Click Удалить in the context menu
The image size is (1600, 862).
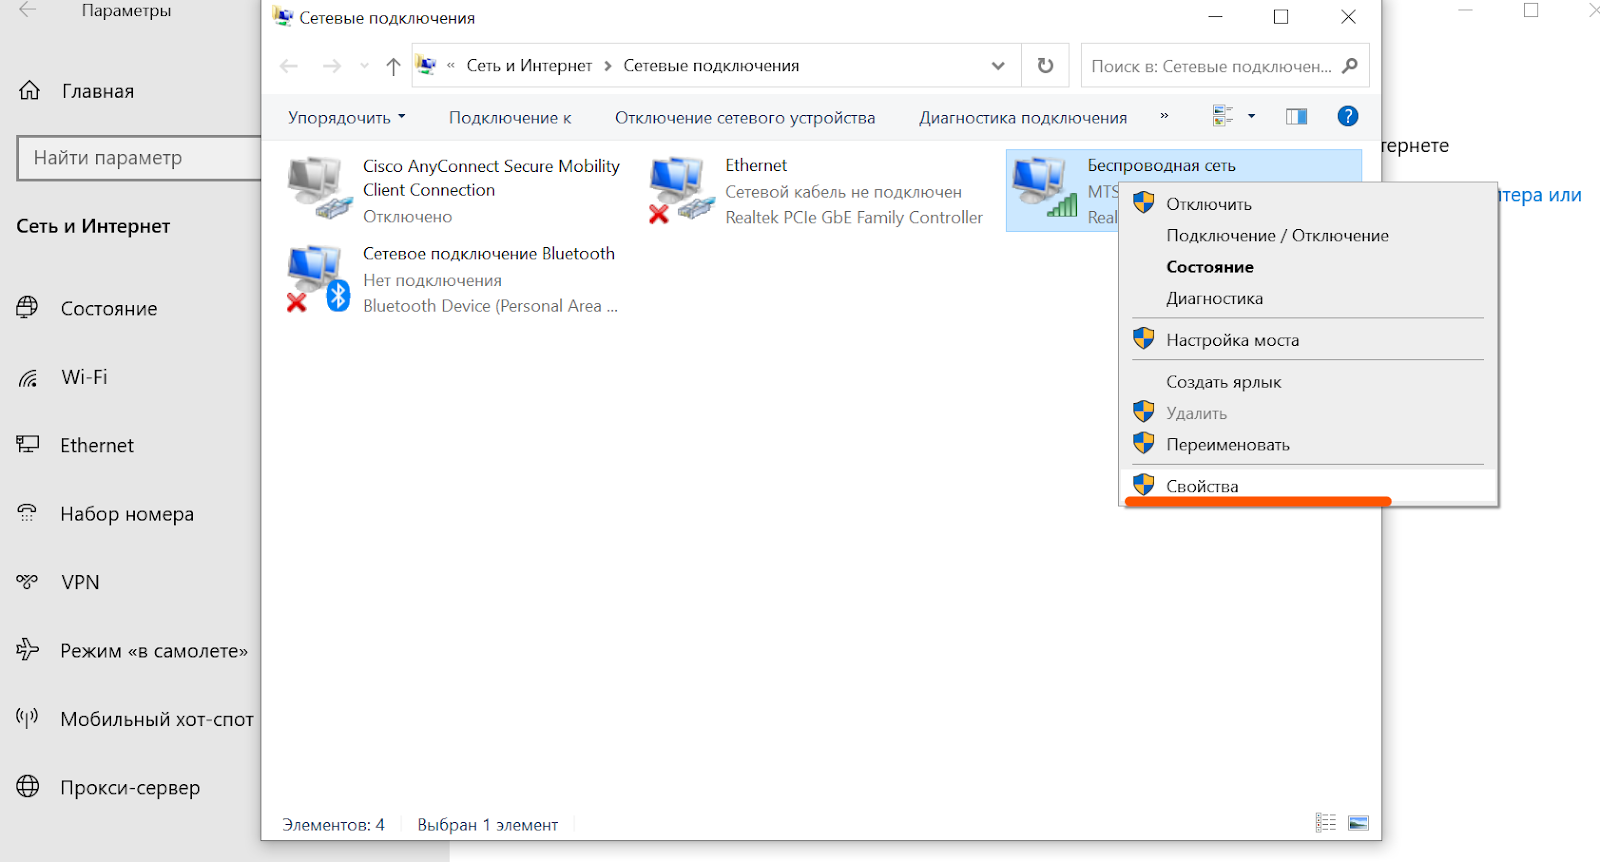pos(1308,413)
